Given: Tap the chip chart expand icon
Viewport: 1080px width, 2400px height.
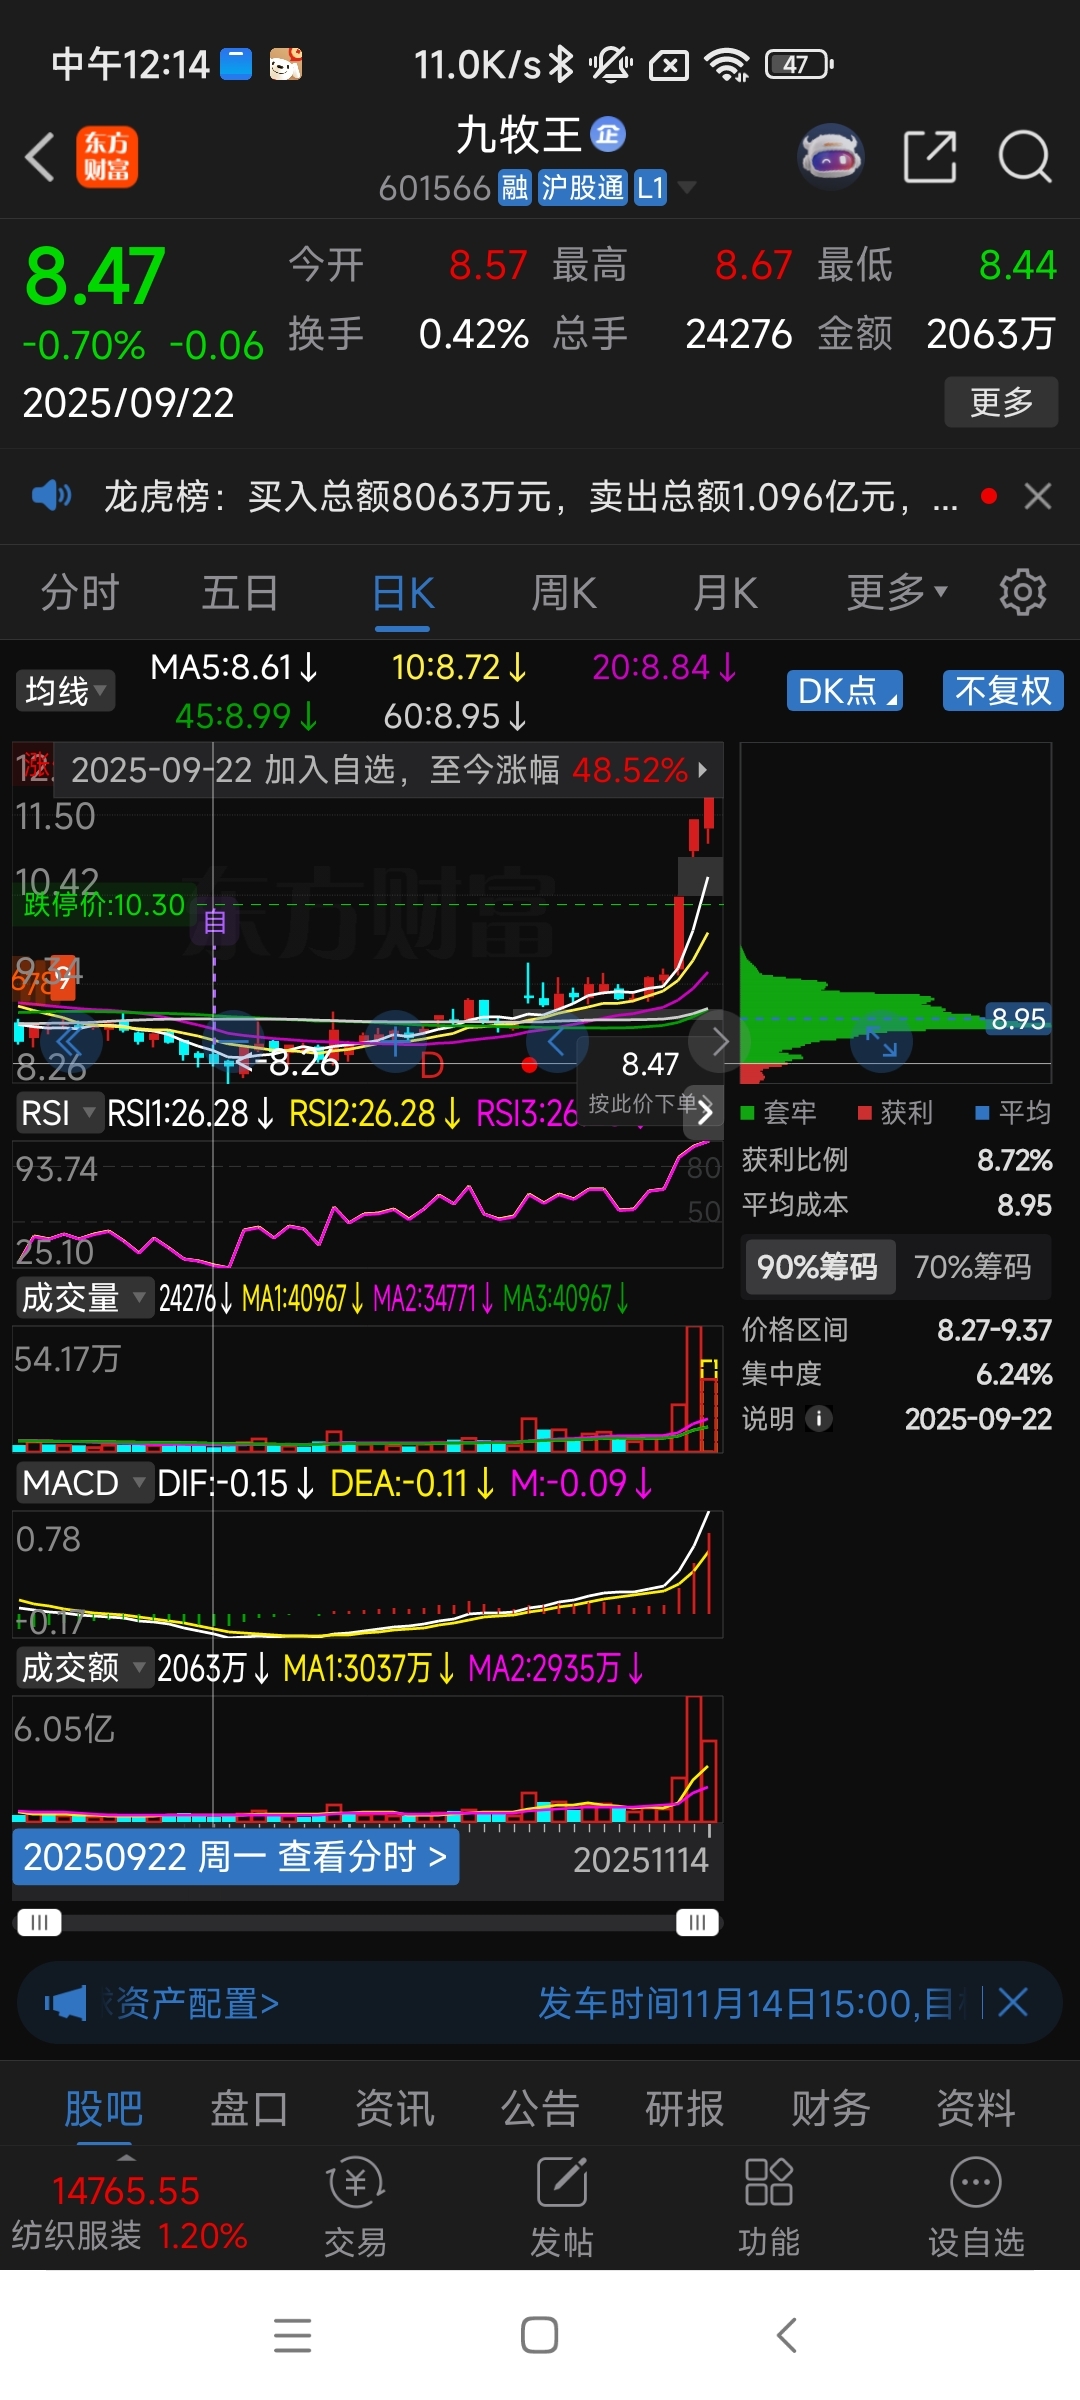Looking at the screenshot, I should pos(882,1042).
